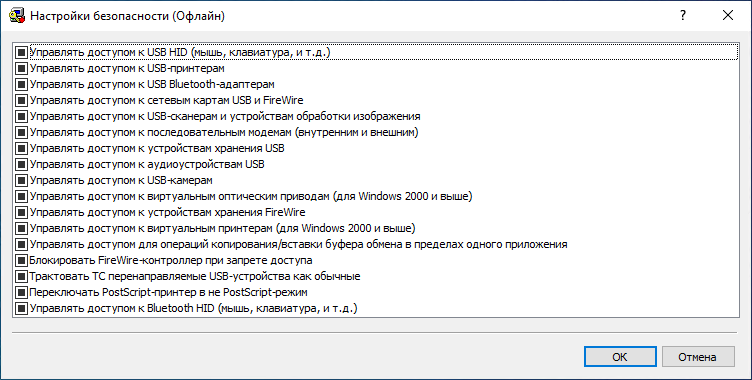This screenshot has width=752, height=380.
Task: Select row text about последовательным модемам
Action: click(224, 132)
